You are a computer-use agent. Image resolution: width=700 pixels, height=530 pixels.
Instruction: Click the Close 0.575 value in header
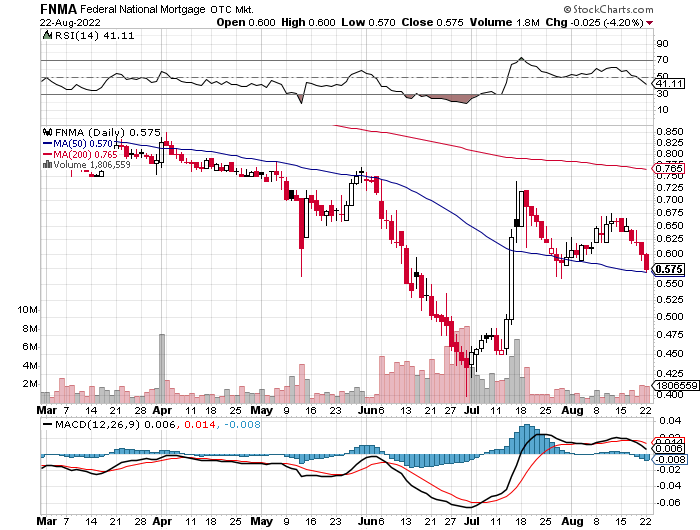(x=432, y=22)
